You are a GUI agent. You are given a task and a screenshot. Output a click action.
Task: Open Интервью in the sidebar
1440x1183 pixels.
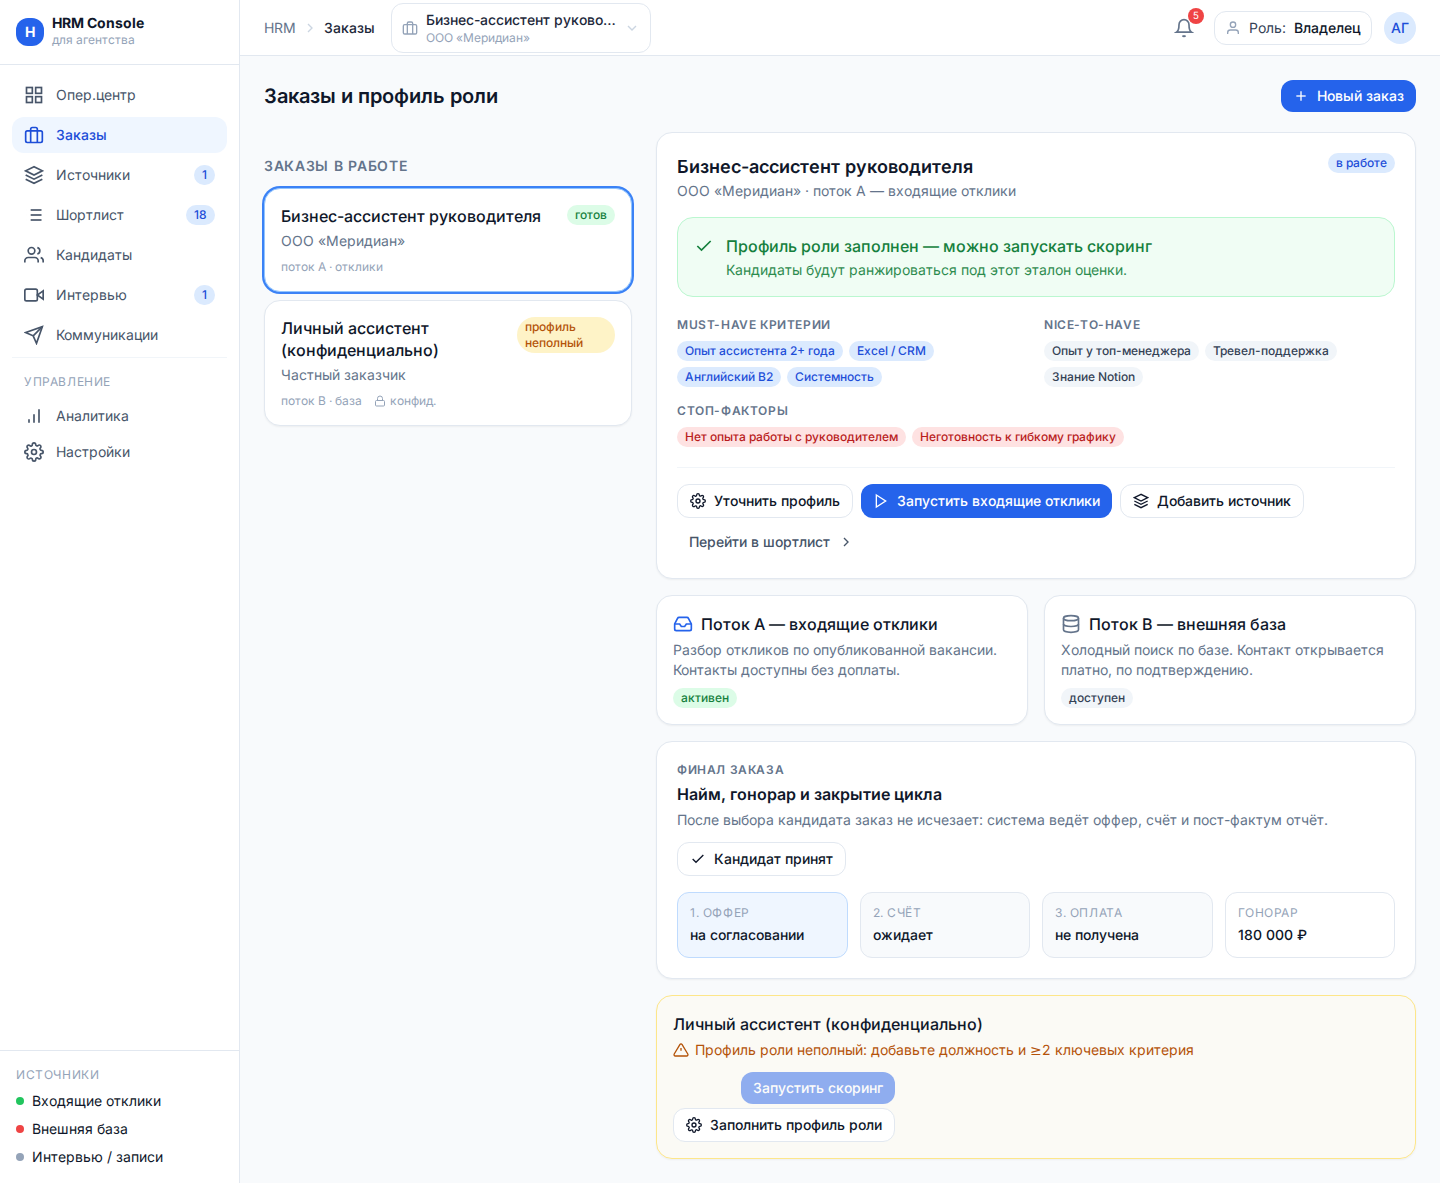pyautogui.click(x=120, y=295)
